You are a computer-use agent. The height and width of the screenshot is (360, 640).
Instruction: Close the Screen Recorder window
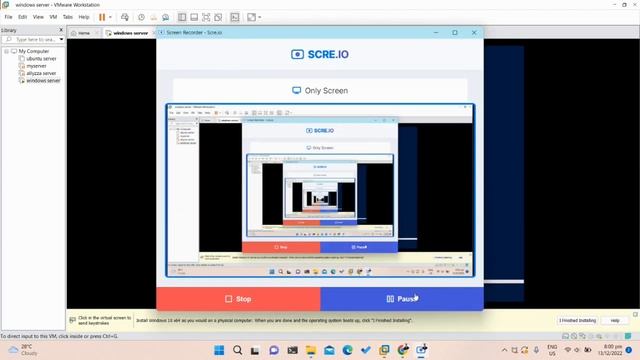474,32
